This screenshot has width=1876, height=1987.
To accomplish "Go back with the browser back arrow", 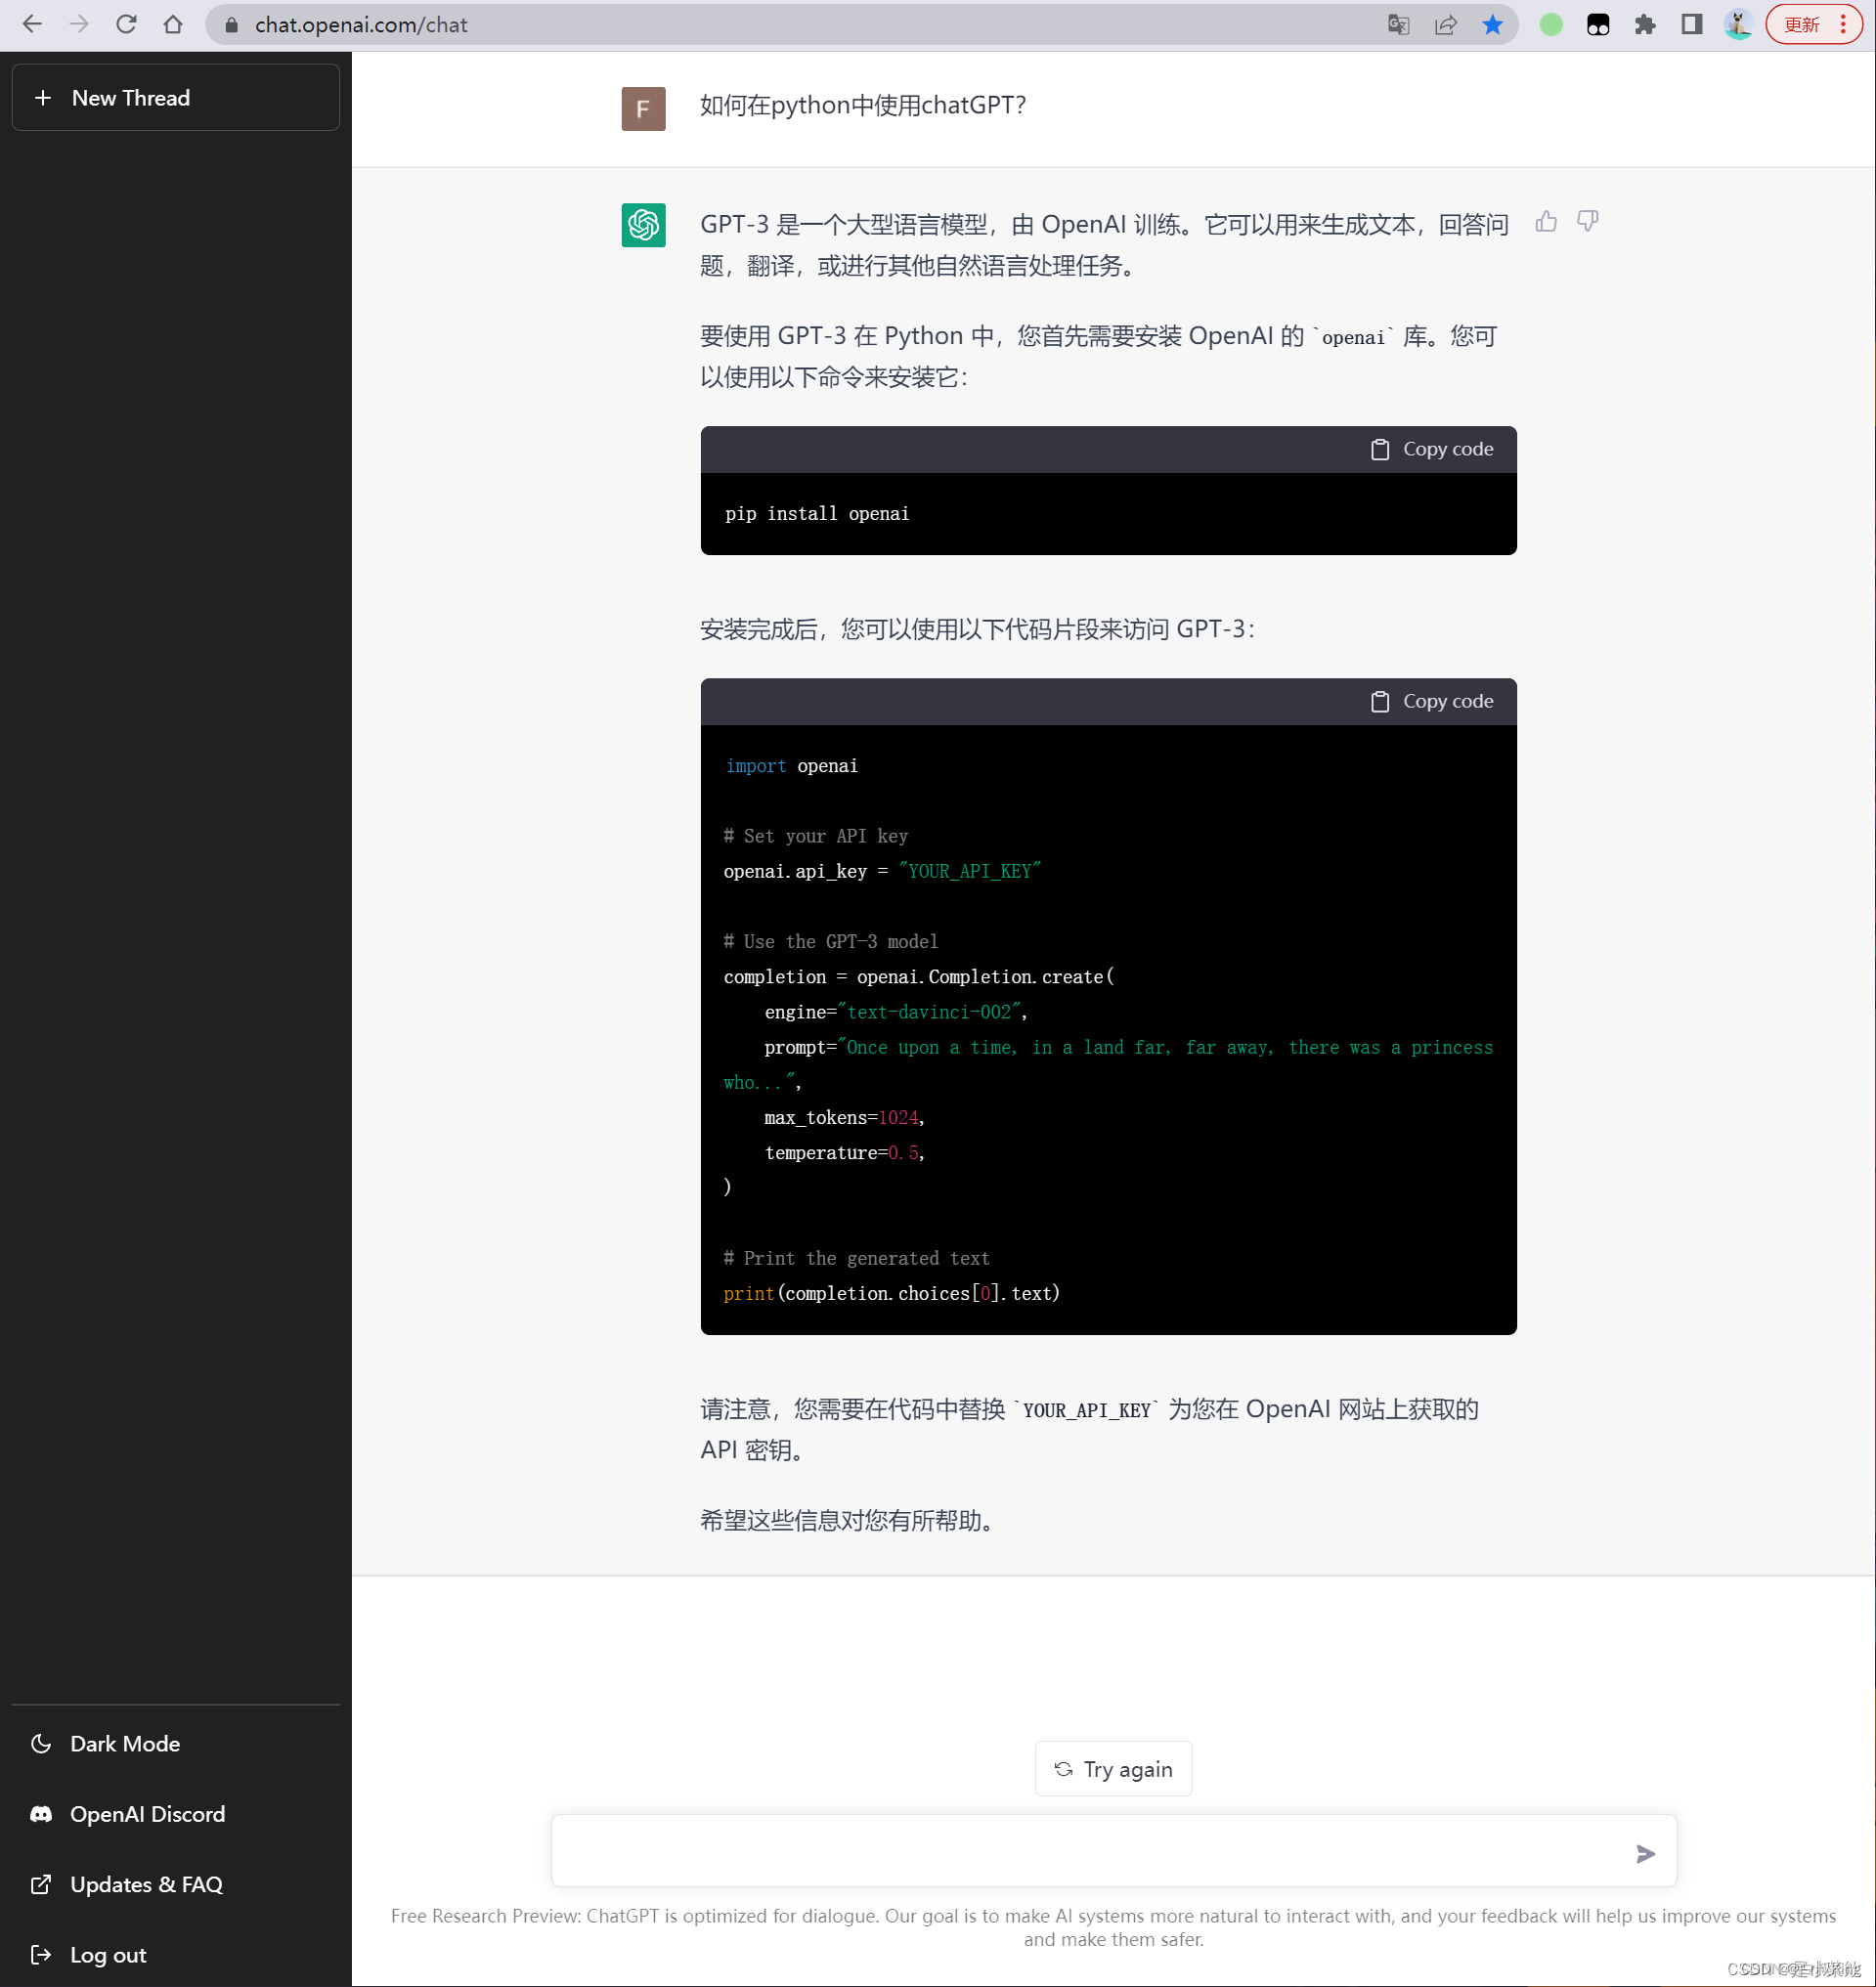I will [32, 25].
